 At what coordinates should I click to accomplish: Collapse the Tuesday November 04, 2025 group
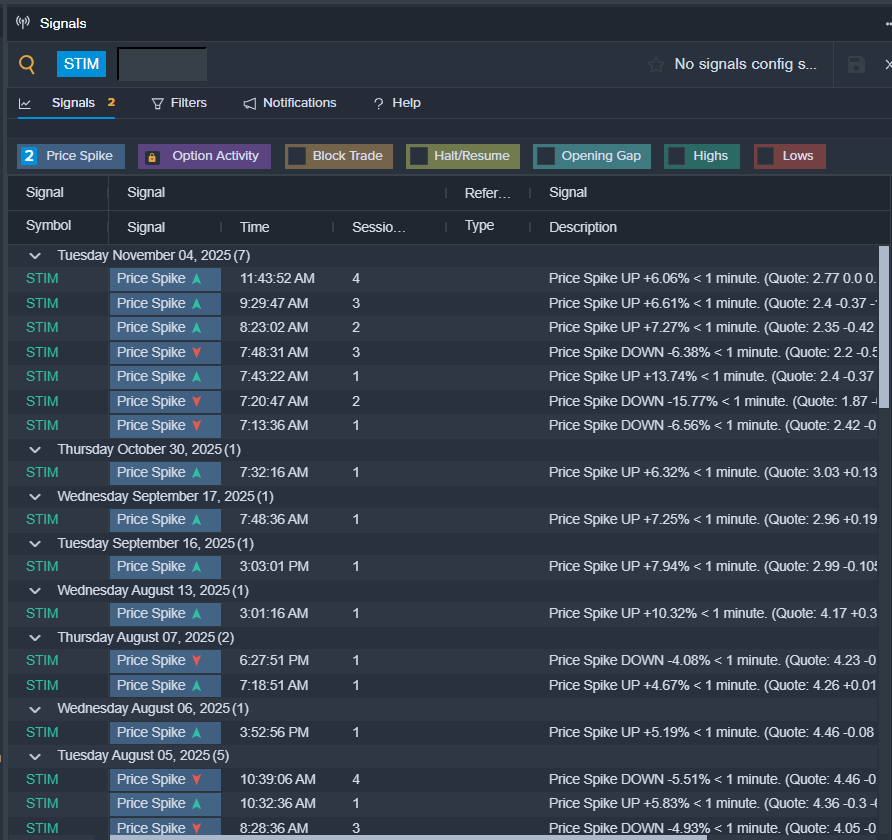click(x=36, y=256)
